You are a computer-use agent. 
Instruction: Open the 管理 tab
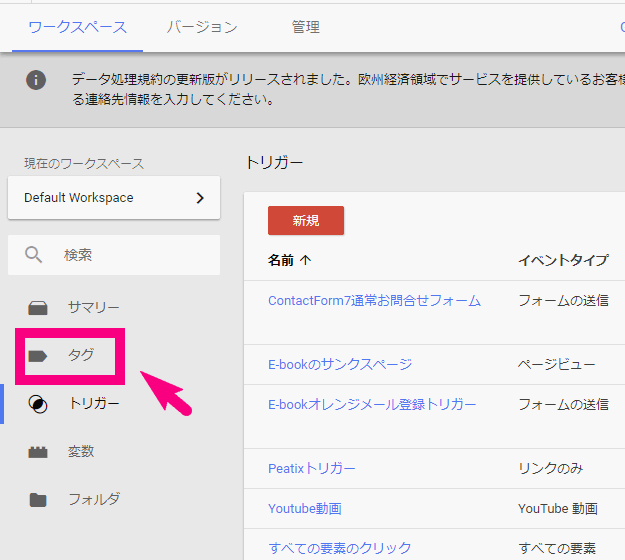pos(306,27)
